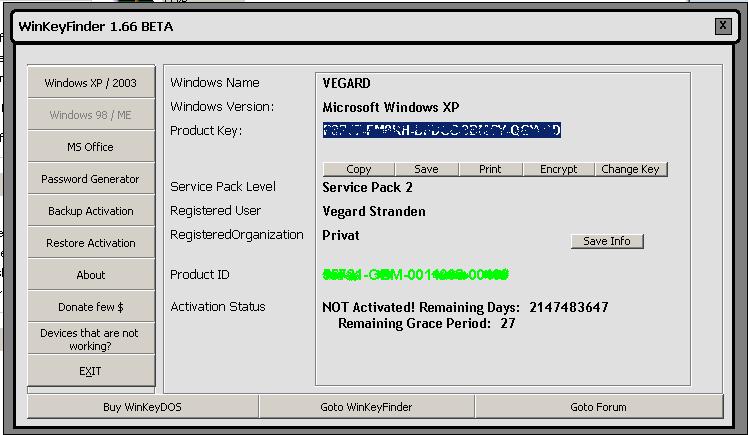The width and height of the screenshot is (748, 435).
Task: Click the registered user Vegard Stranden
Action: click(374, 211)
